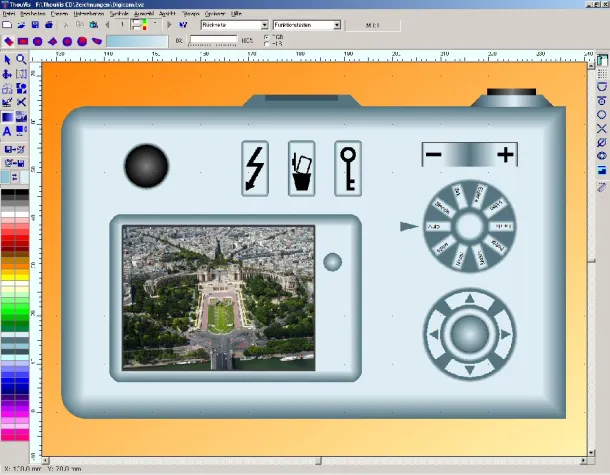Image resolution: width=610 pixels, height=475 pixels.
Task: Select the magnifier zoom tool
Action: click(21, 60)
